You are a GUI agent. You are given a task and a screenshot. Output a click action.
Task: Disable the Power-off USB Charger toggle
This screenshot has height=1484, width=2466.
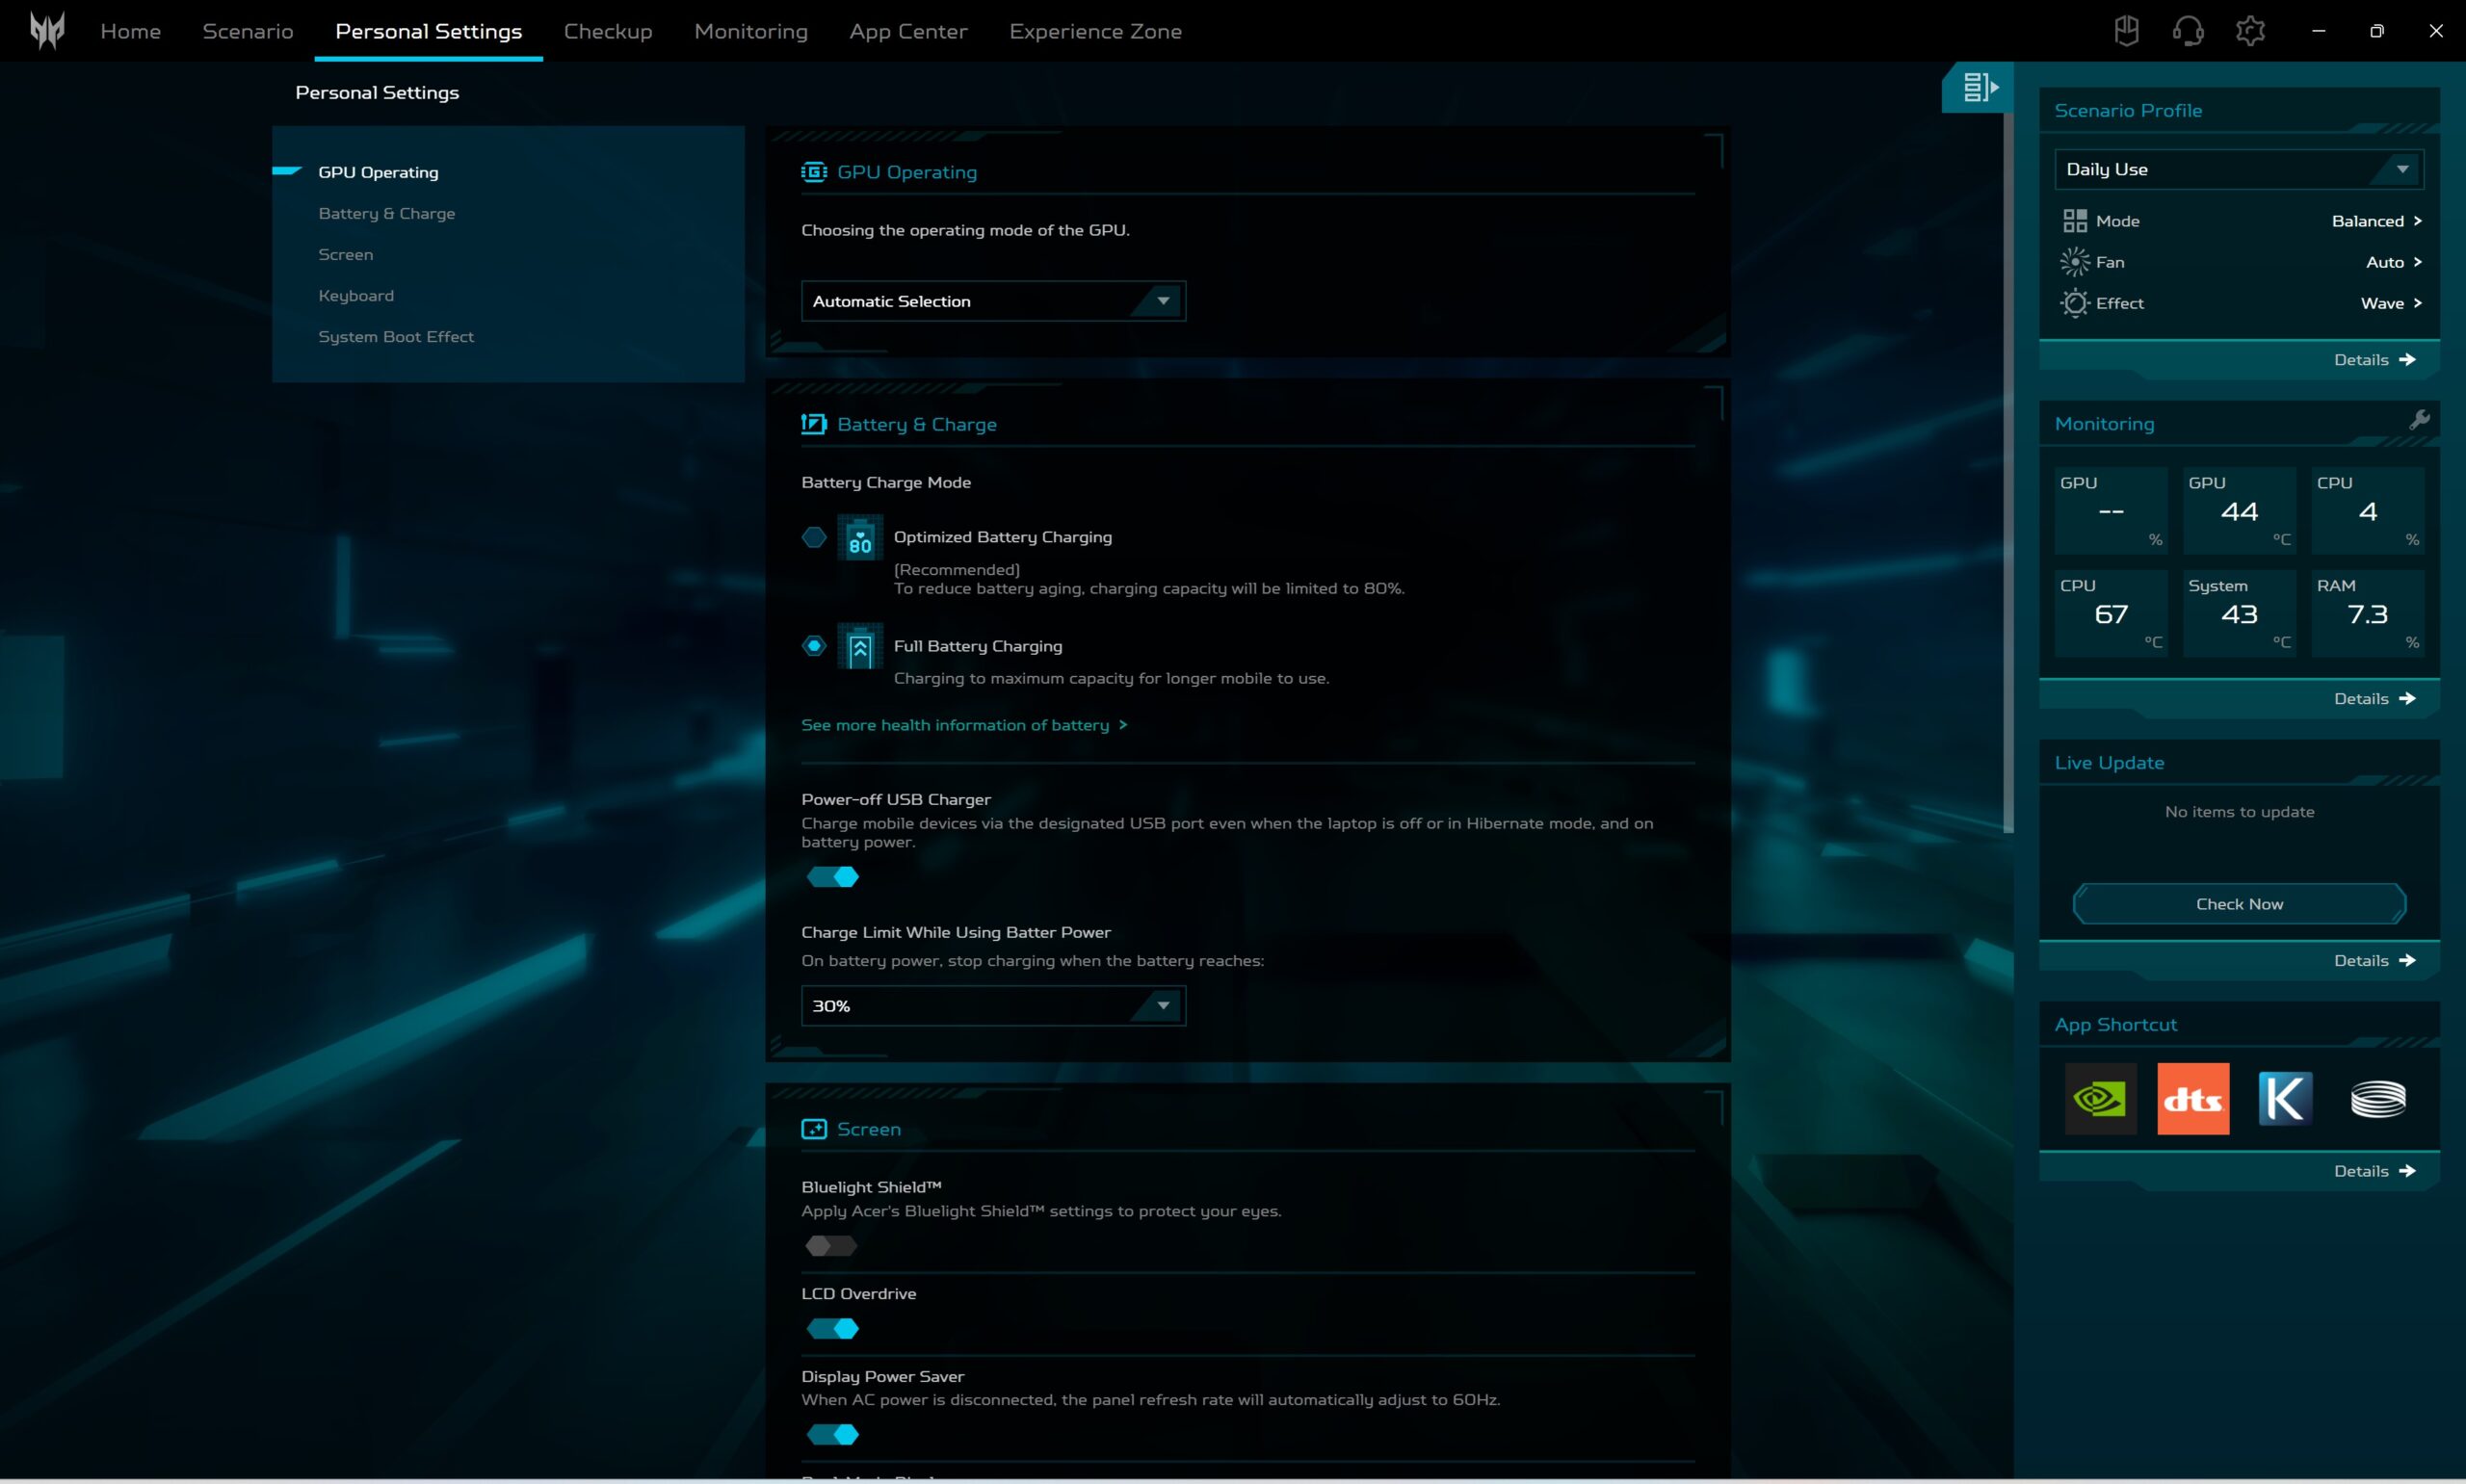(832, 877)
